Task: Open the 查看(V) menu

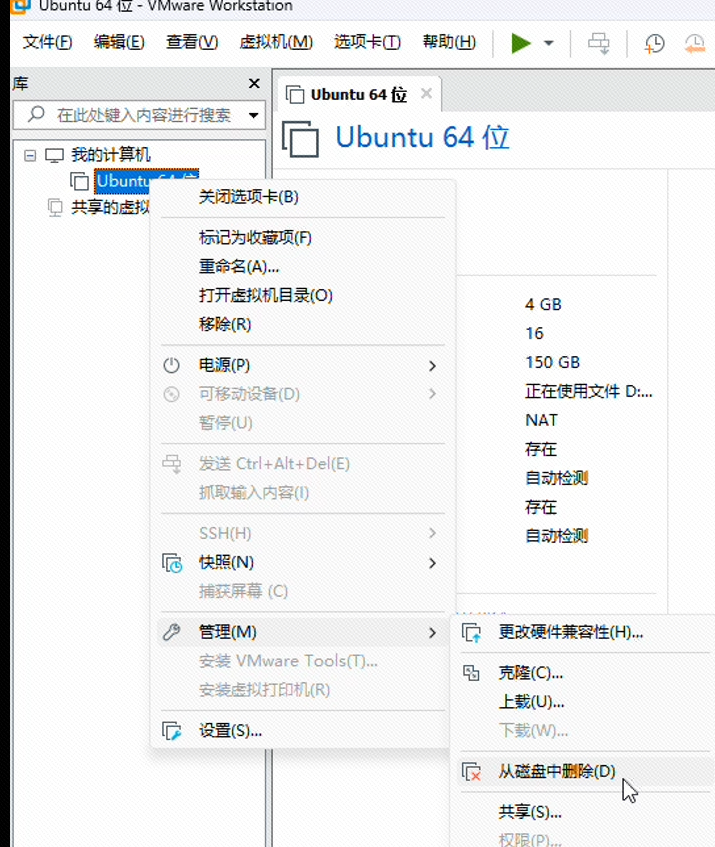Action: [192, 42]
